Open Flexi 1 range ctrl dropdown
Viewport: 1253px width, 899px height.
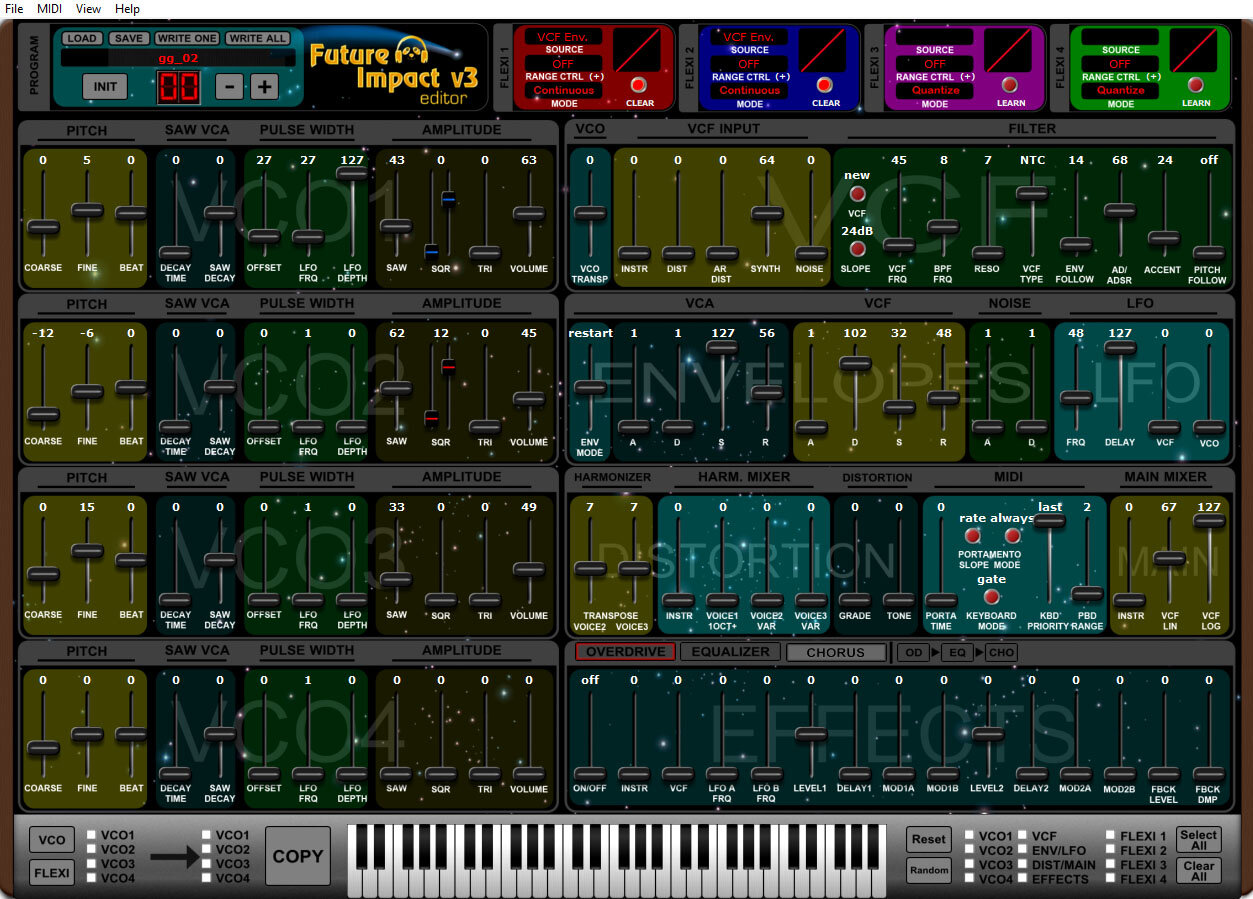563,64
